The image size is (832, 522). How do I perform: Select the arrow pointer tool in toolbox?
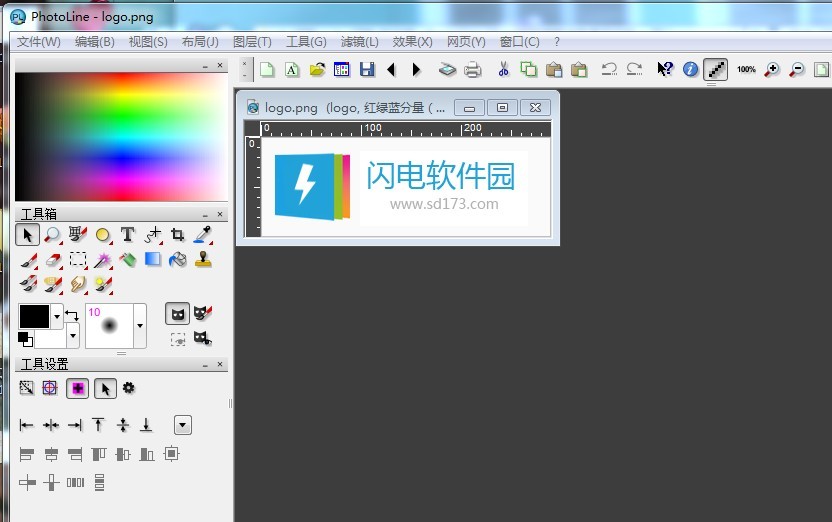(27, 234)
